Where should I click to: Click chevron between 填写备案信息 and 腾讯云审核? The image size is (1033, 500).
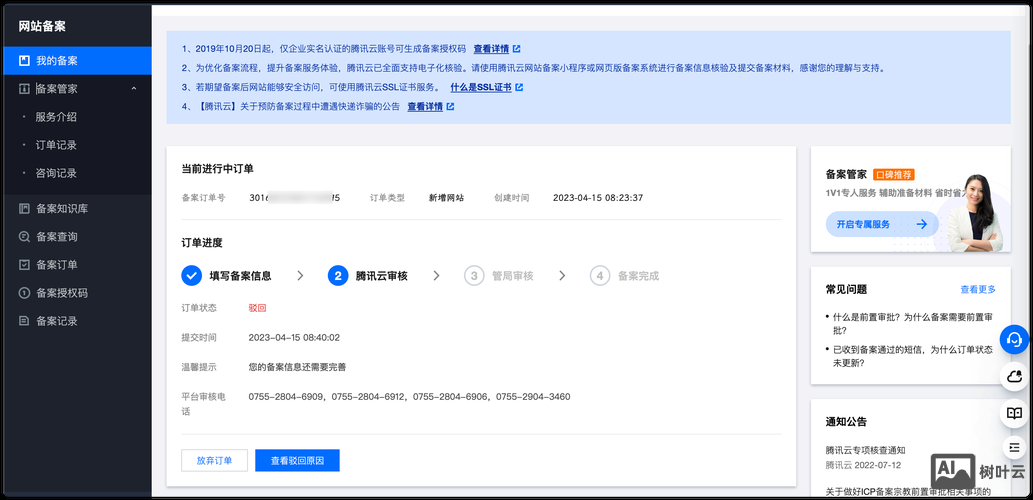(300, 276)
